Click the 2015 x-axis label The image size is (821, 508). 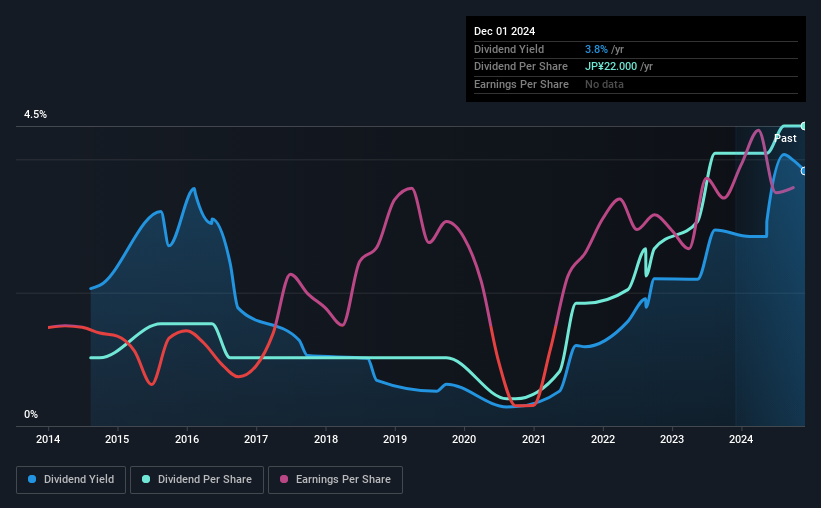[x=117, y=439]
